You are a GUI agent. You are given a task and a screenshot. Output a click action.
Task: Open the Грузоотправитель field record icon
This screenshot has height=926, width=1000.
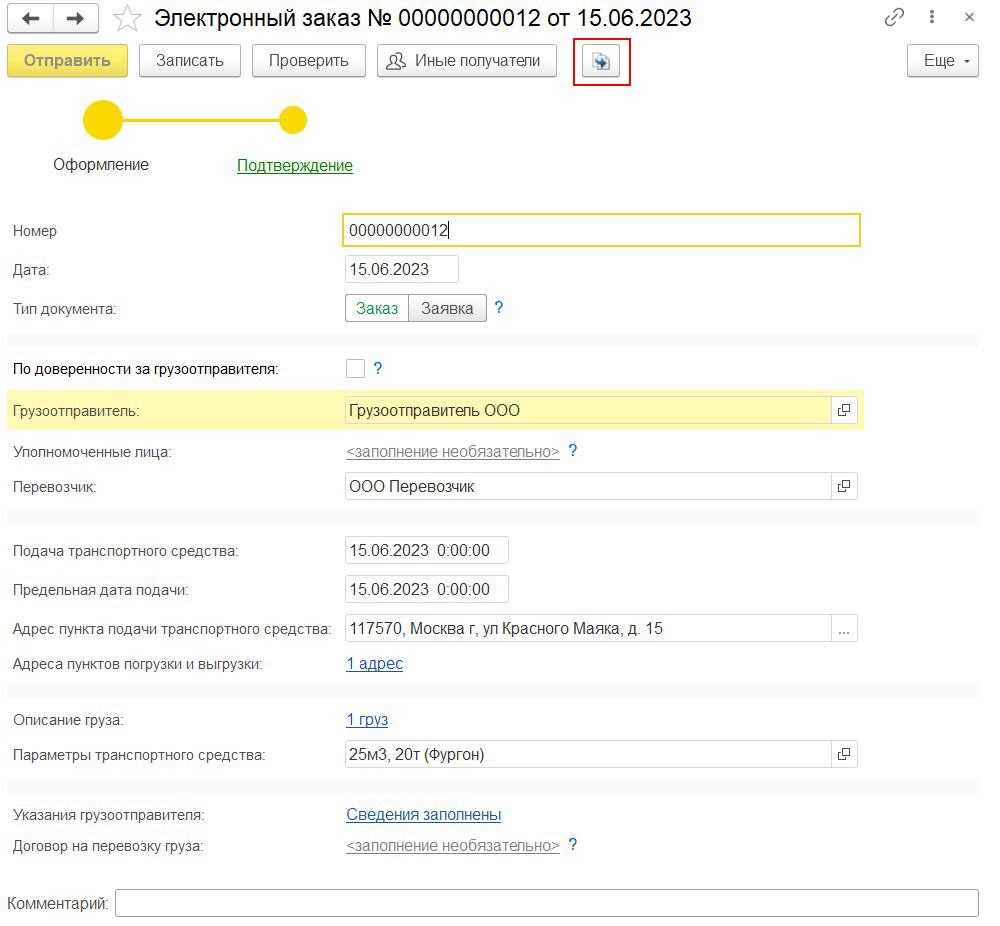(x=844, y=410)
